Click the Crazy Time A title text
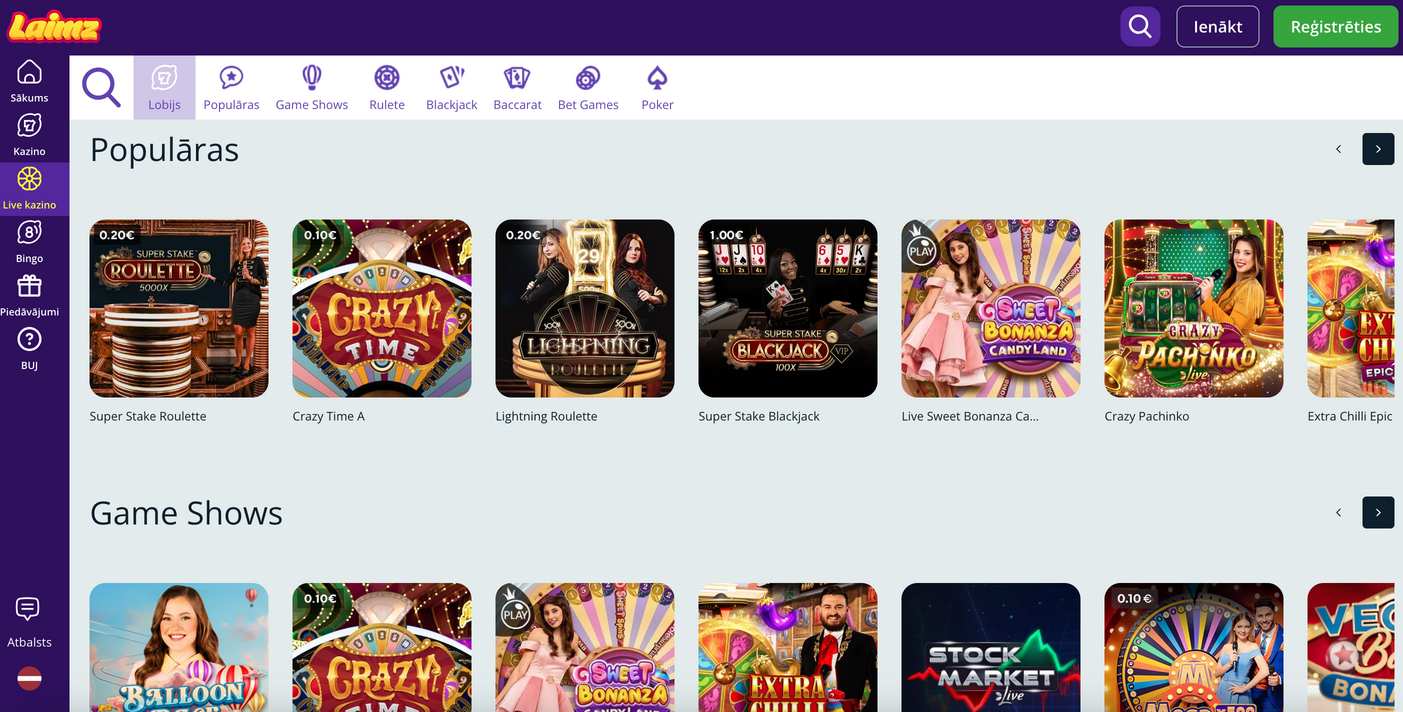The width and height of the screenshot is (1403, 712). tap(329, 416)
